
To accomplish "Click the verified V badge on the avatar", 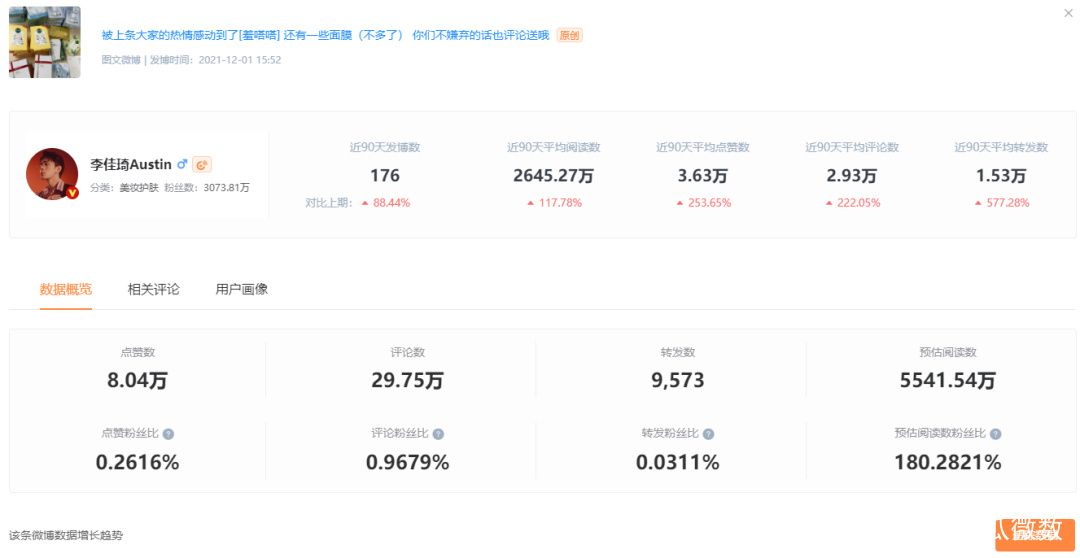I will click(72, 193).
